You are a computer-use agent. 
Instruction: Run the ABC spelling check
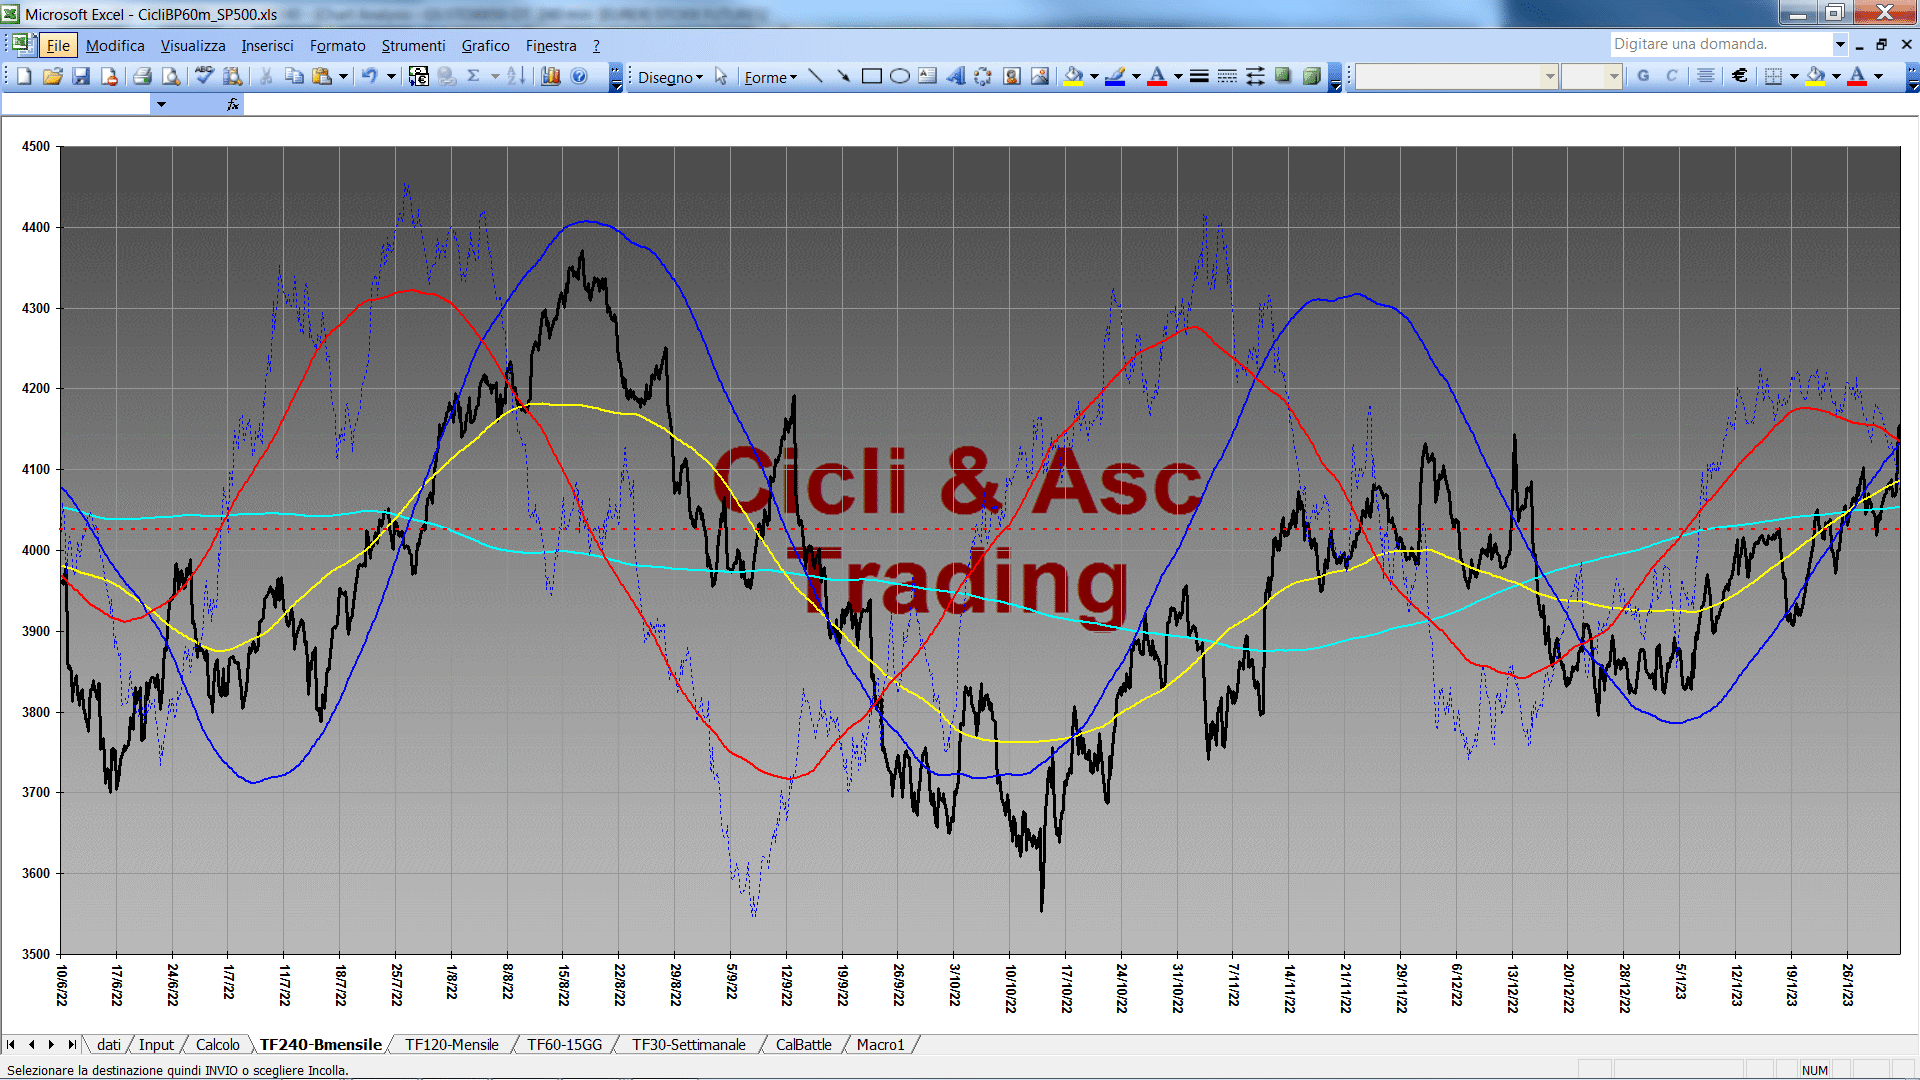pyautogui.click(x=204, y=76)
